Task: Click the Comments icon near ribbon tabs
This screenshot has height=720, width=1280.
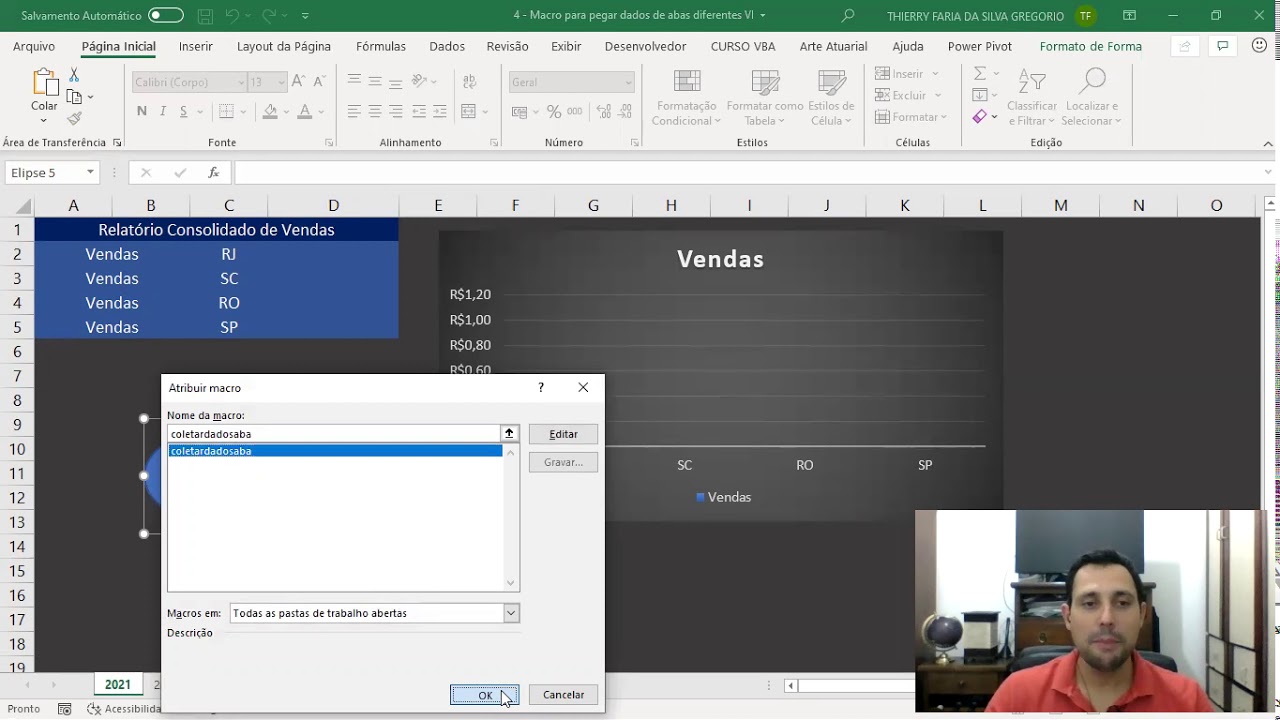Action: 1222,47
